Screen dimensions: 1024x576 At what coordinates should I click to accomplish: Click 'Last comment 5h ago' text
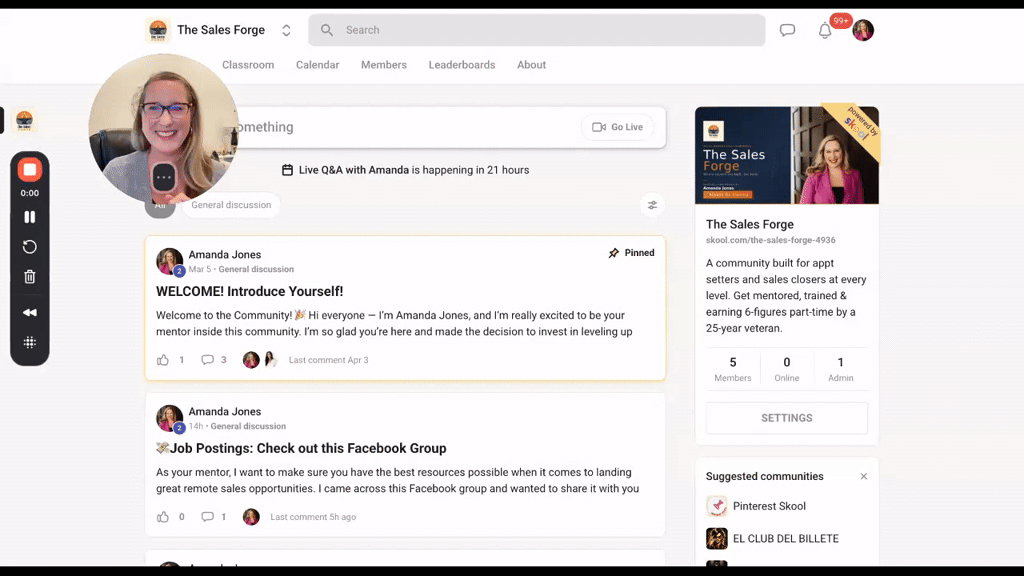coord(313,517)
